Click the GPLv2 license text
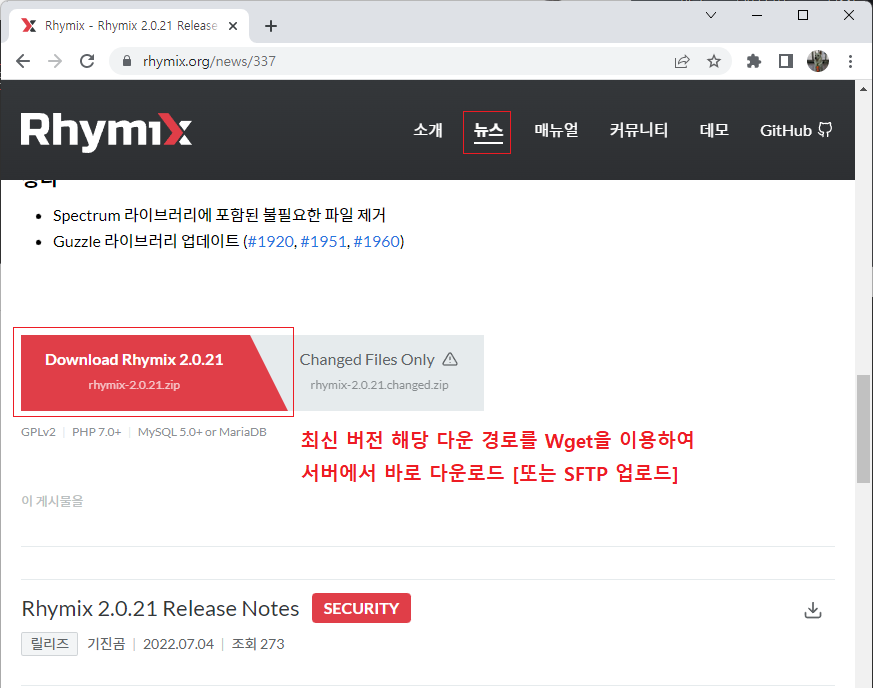The image size is (873, 688). coord(38,432)
